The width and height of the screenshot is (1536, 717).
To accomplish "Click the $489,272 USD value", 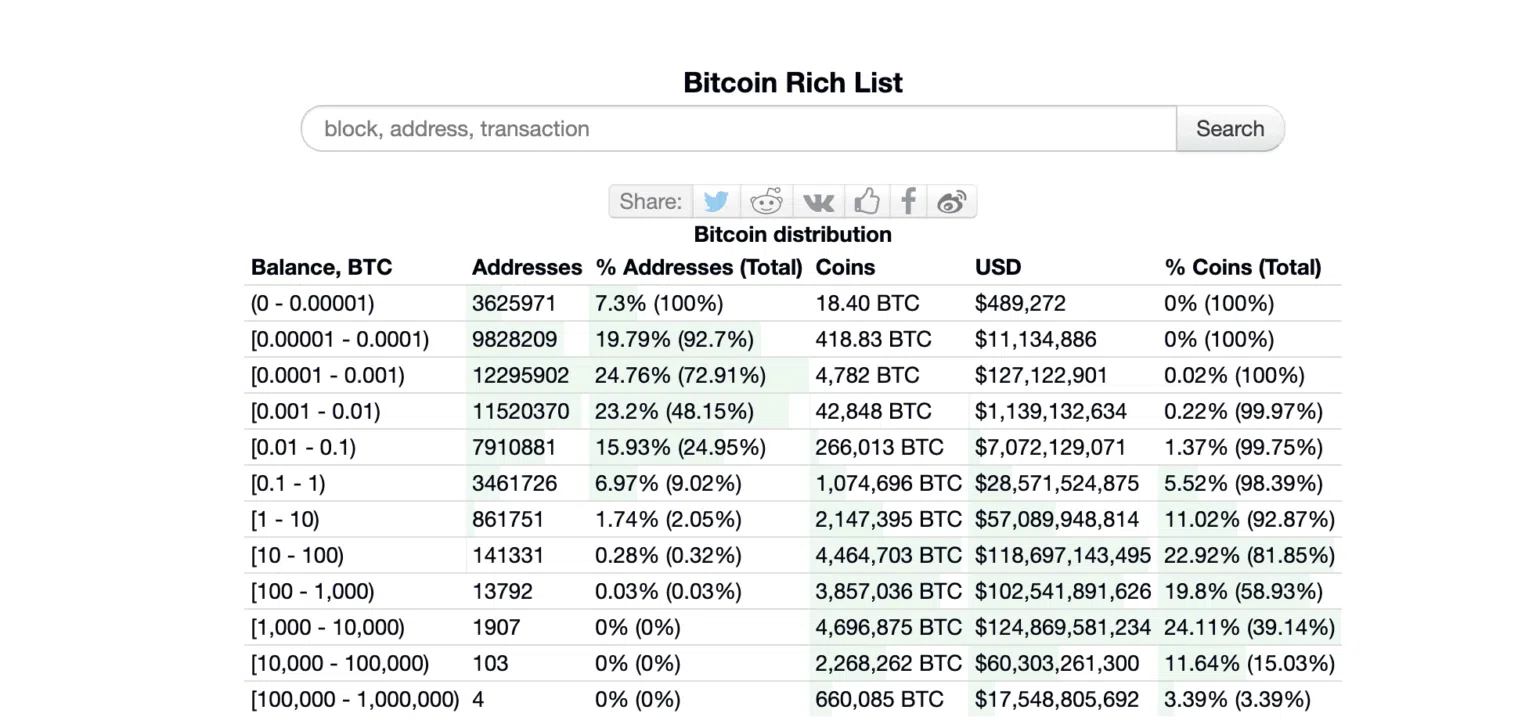I will point(1020,303).
